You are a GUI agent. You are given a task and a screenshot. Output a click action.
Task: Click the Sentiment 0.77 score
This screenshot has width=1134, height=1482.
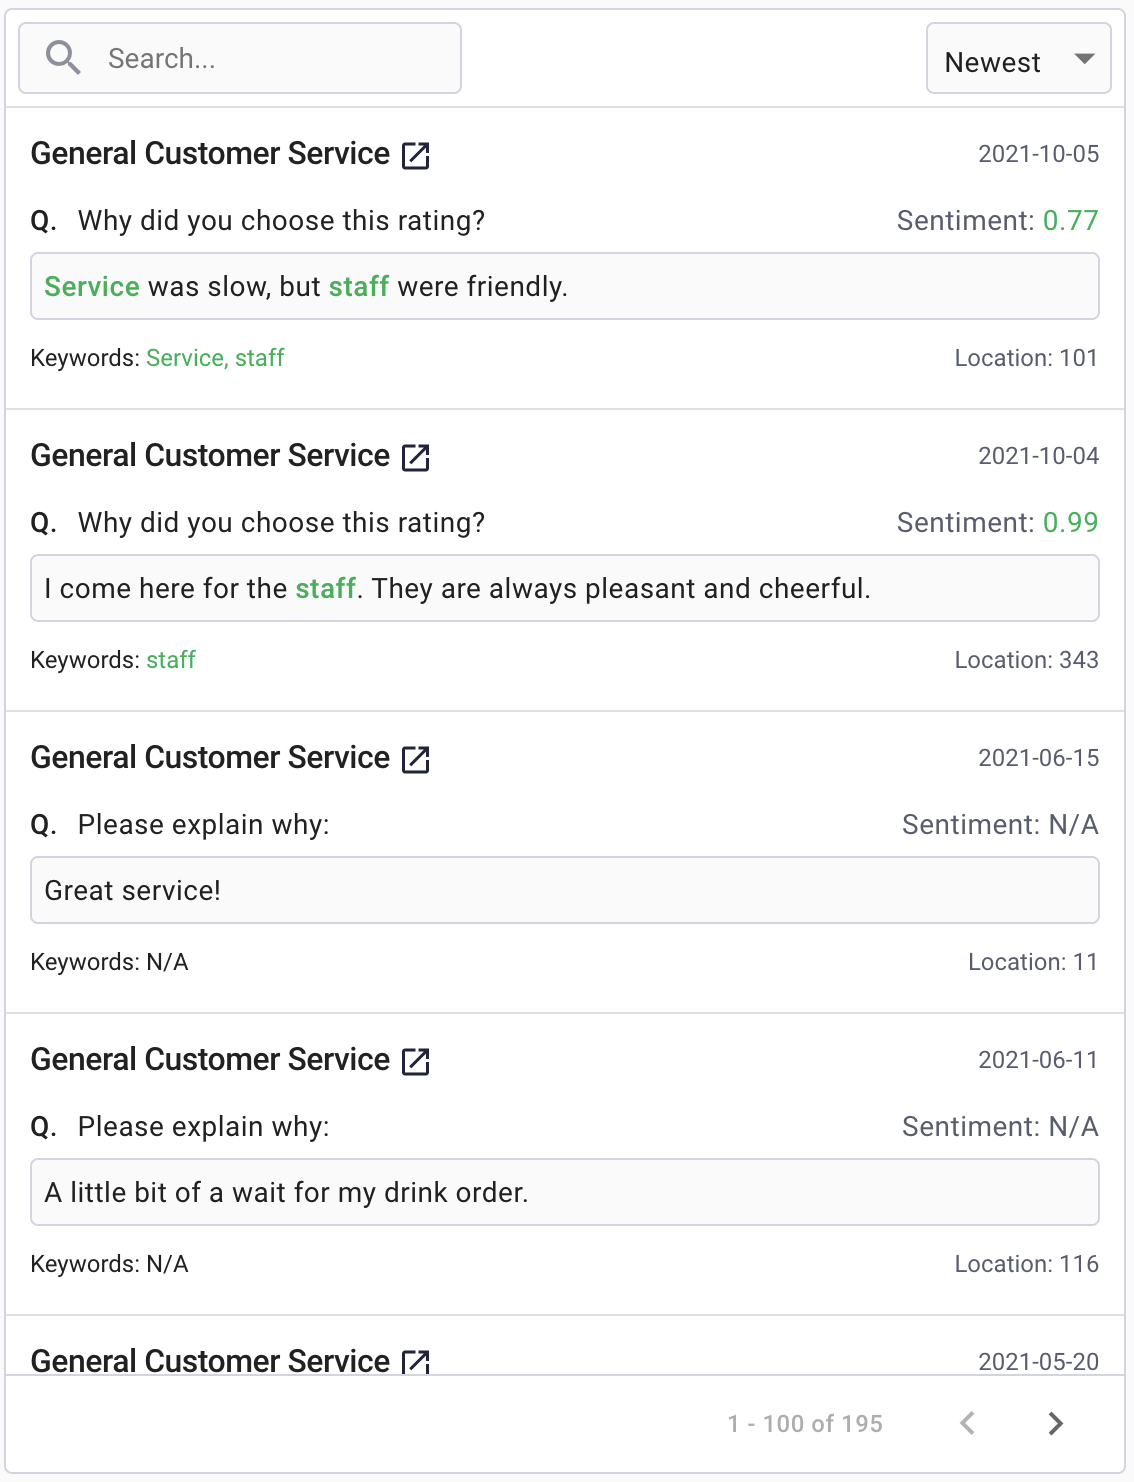coord(1070,220)
